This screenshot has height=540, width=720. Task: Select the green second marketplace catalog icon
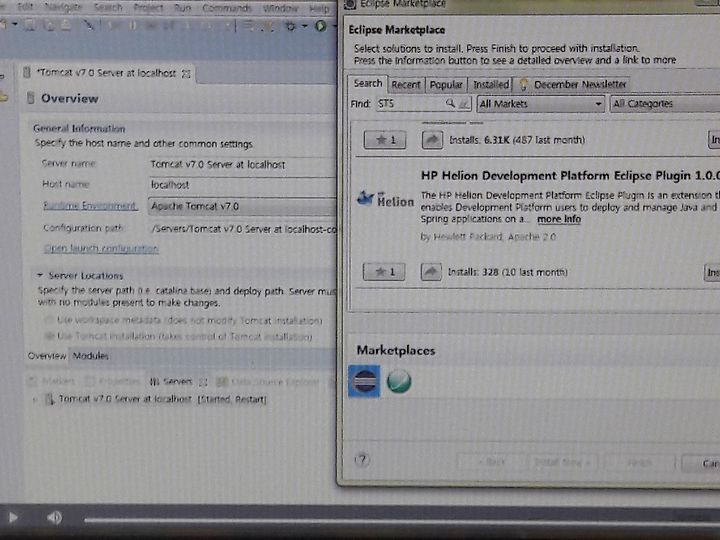399,382
